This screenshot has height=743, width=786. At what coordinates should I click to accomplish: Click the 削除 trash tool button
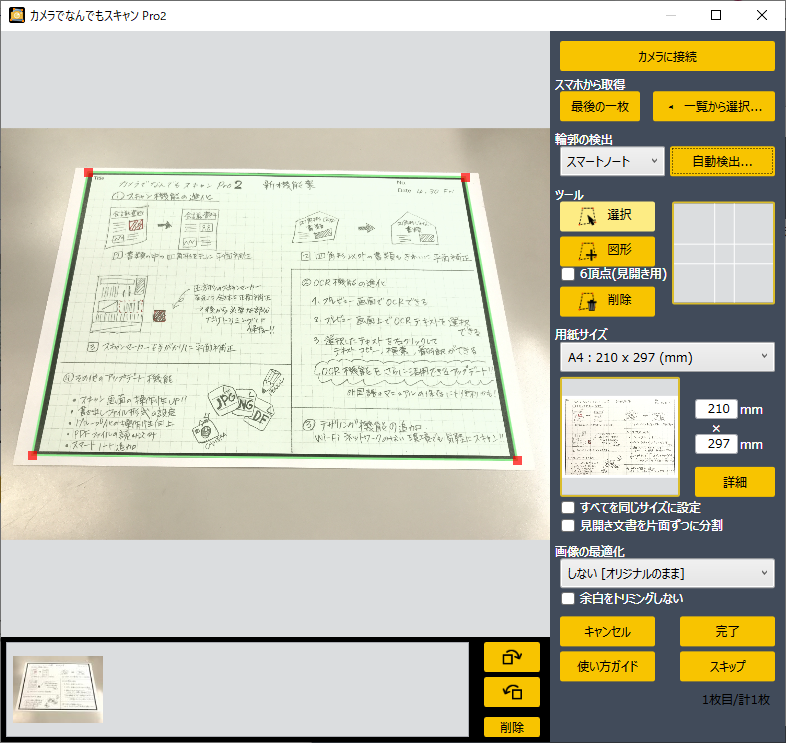(x=607, y=301)
